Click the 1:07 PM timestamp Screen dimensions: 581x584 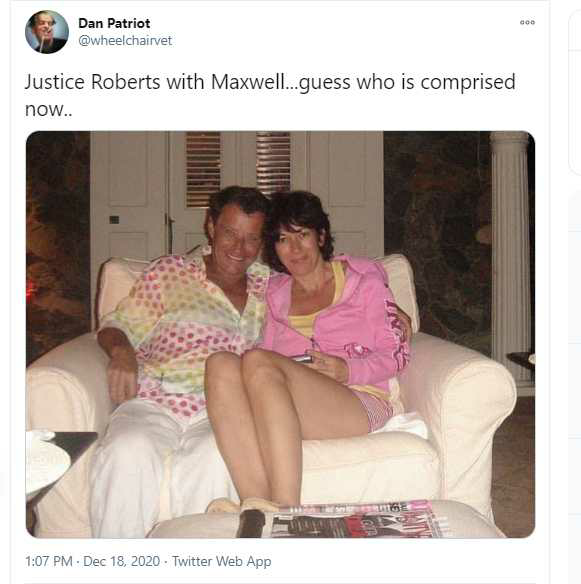pyautogui.click(x=48, y=561)
